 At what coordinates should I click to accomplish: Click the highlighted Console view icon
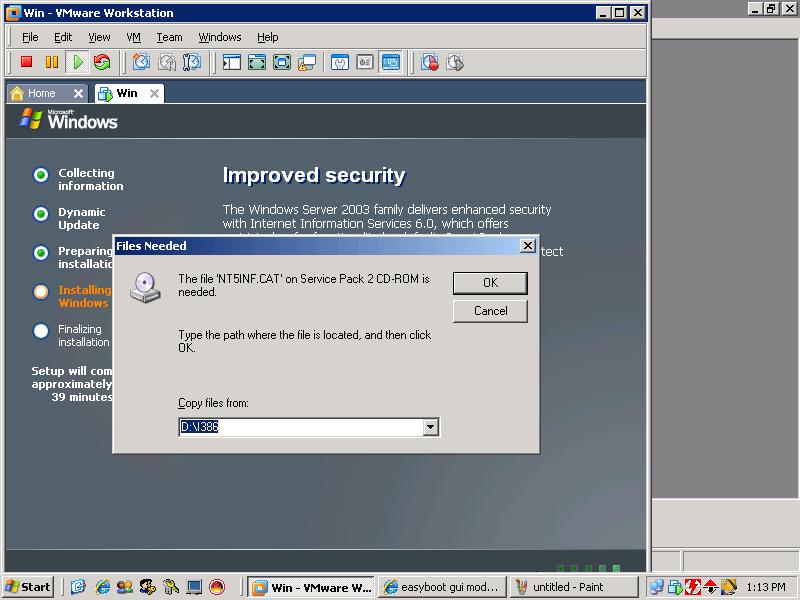point(390,62)
